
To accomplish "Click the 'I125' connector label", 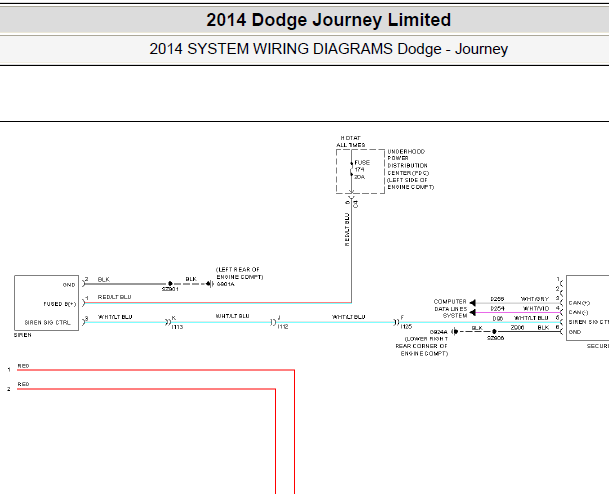I will (406, 327).
